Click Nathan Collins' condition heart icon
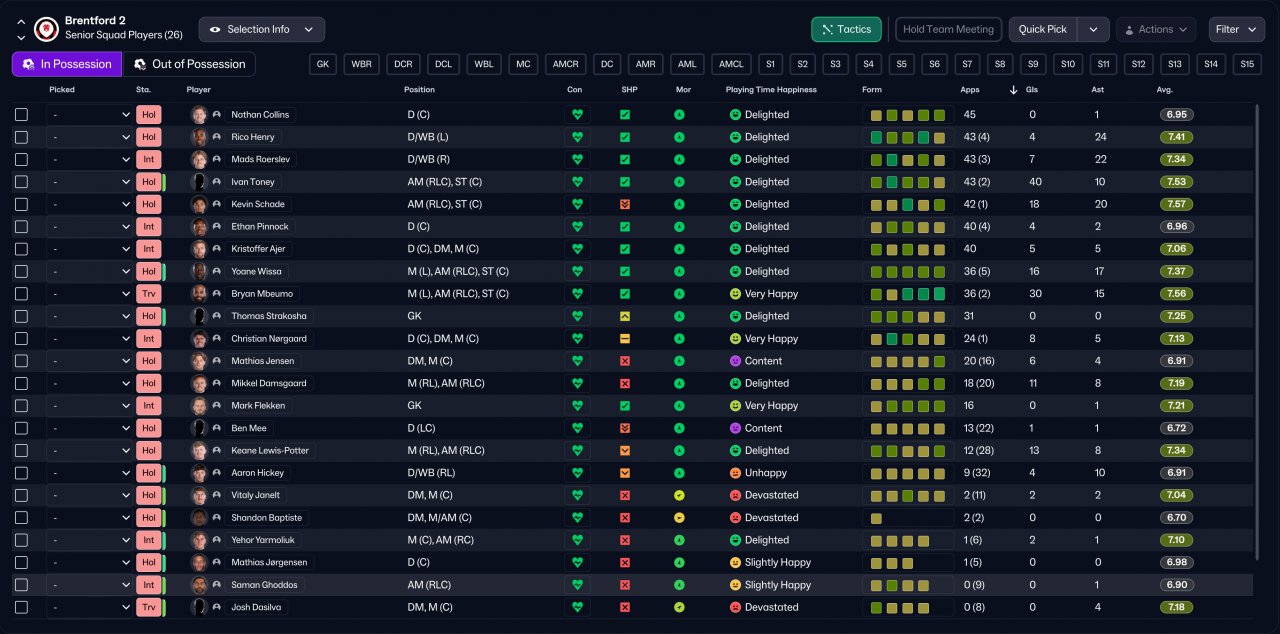This screenshot has height=634, width=1280. click(577, 115)
